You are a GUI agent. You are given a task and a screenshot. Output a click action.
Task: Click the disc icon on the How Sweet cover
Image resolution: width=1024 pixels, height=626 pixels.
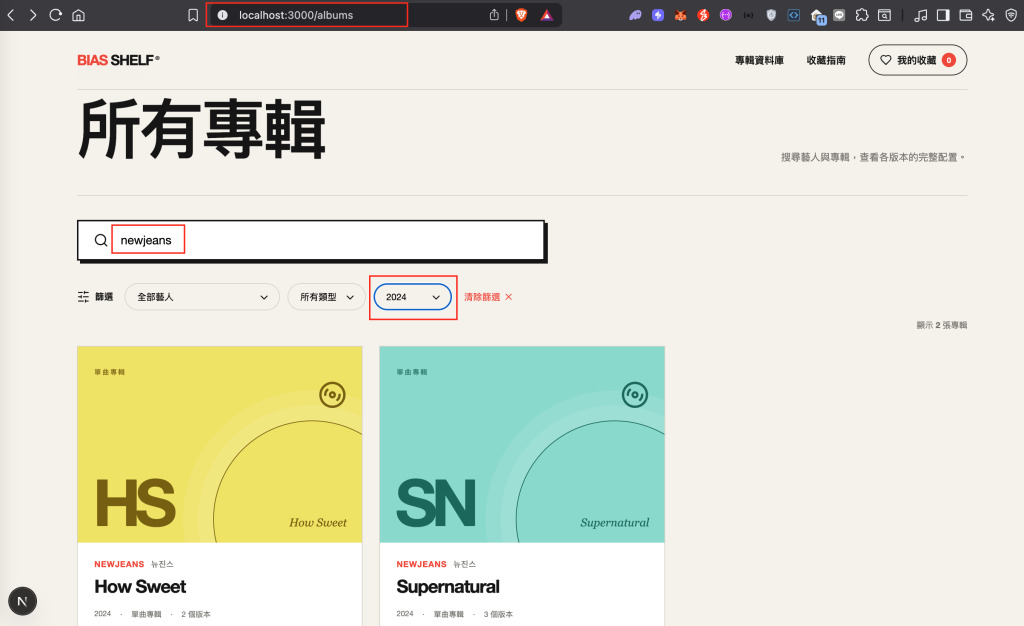(332, 394)
